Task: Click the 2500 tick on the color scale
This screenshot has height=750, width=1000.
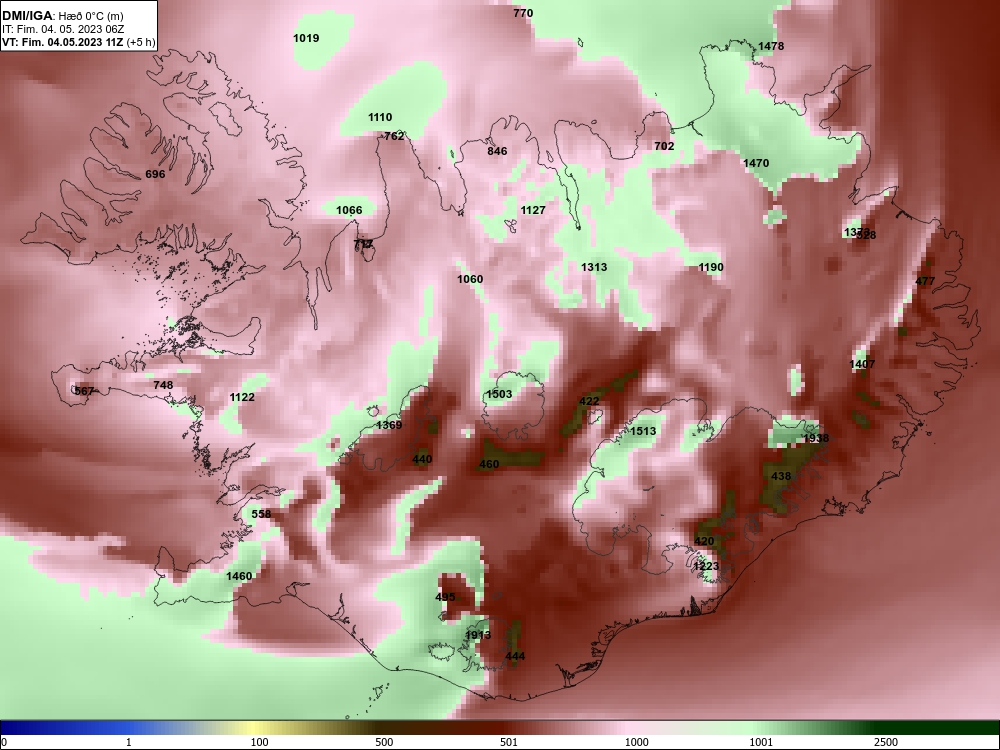Action: (x=886, y=742)
